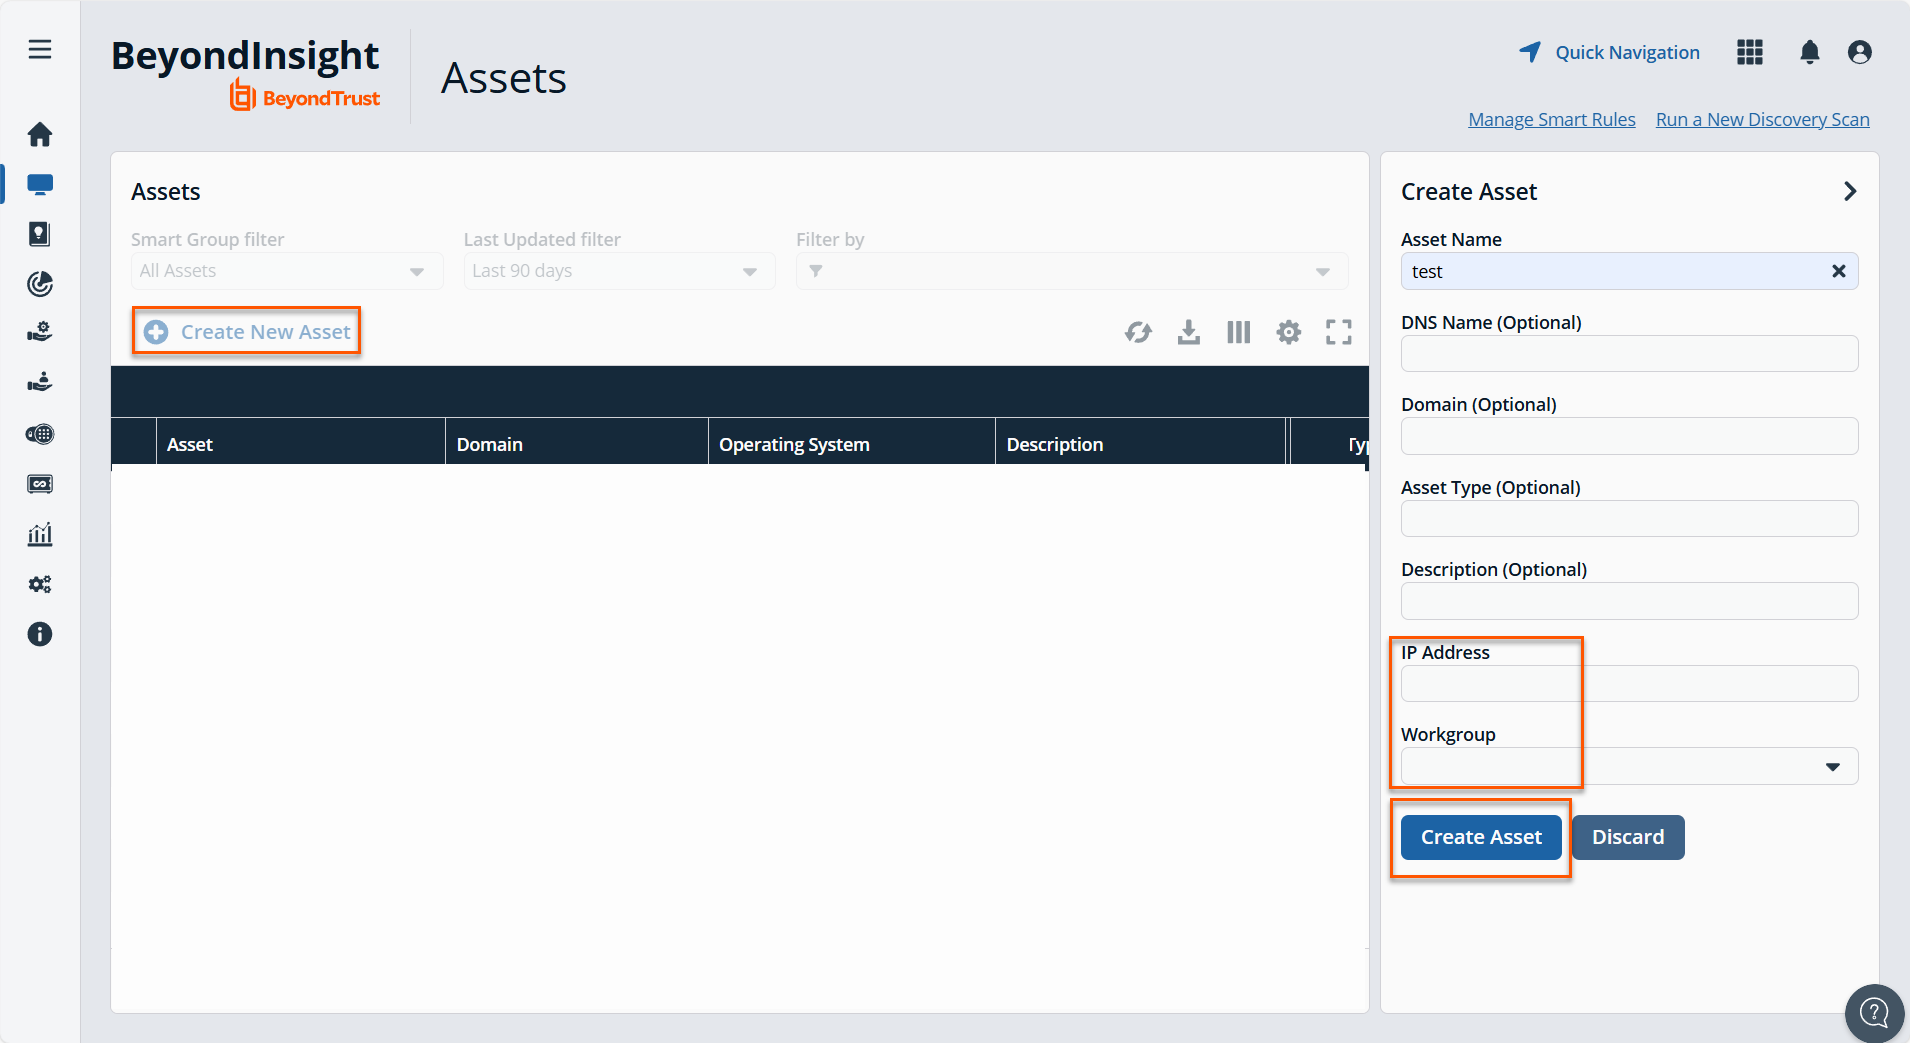This screenshot has width=1910, height=1043.
Task: Open the column chooser icon
Action: point(1238,332)
